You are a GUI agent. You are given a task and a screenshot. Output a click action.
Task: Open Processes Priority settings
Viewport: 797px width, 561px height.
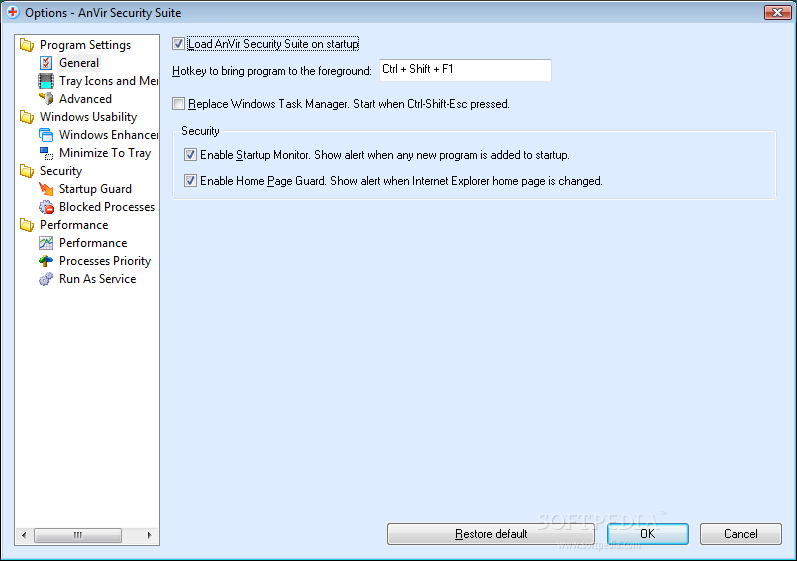[105, 261]
